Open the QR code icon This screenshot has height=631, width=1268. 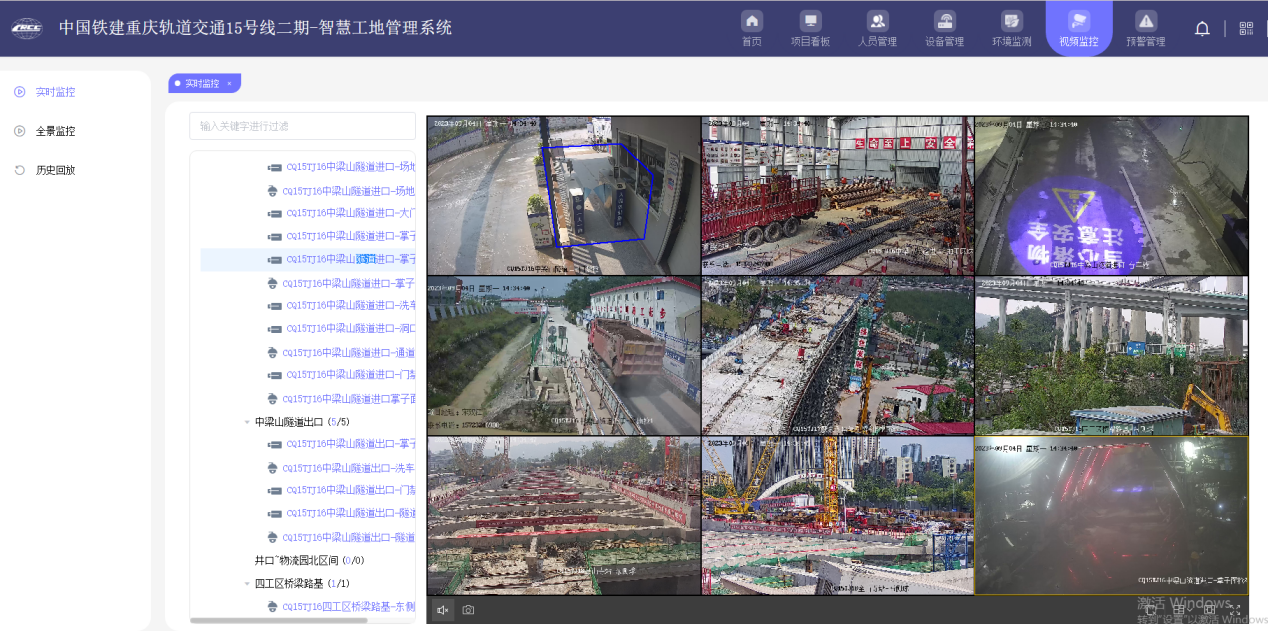point(1246,28)
